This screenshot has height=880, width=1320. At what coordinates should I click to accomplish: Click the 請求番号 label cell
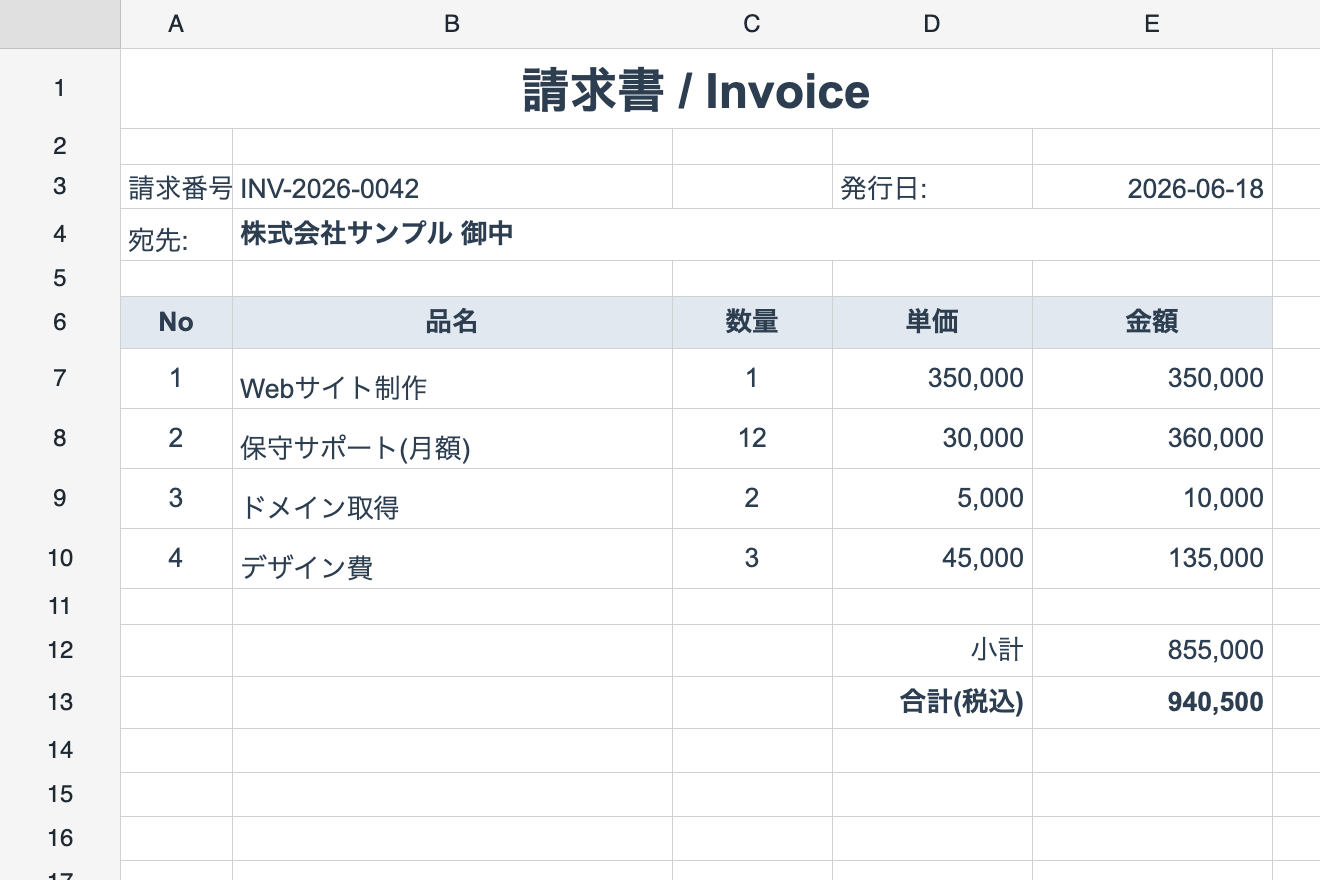[176, 186]
